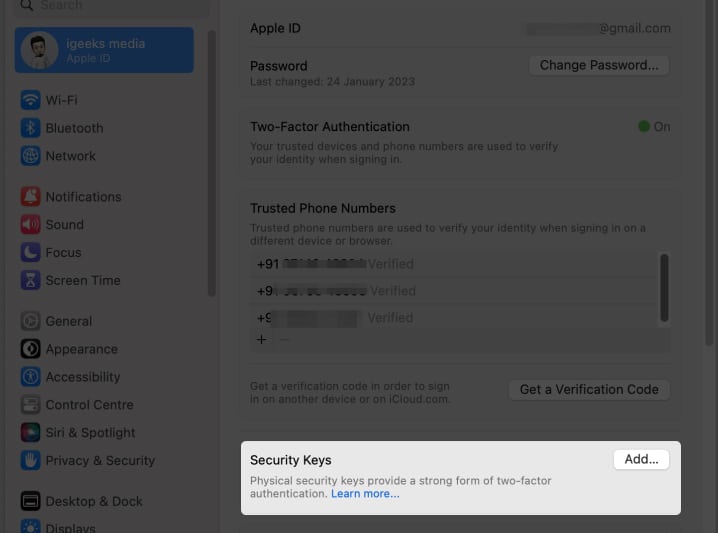718x533 pixels.
Task: Add a new Security Key
Action: pos(640,460)
